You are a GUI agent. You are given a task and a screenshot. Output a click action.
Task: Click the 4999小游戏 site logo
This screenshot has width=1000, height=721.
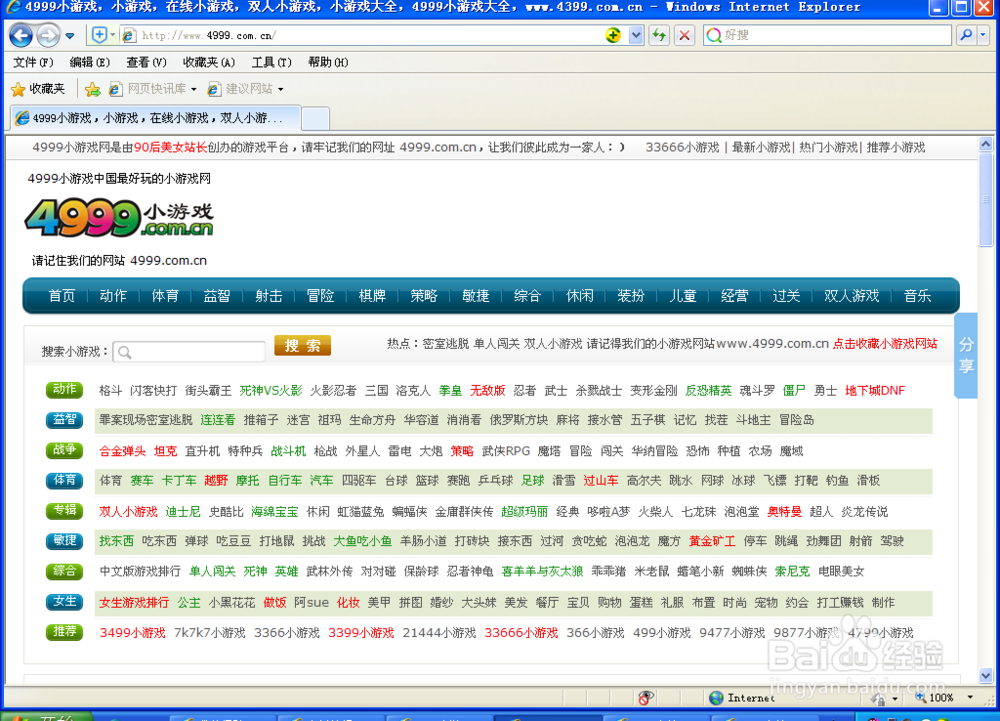[x=119, y=217]
